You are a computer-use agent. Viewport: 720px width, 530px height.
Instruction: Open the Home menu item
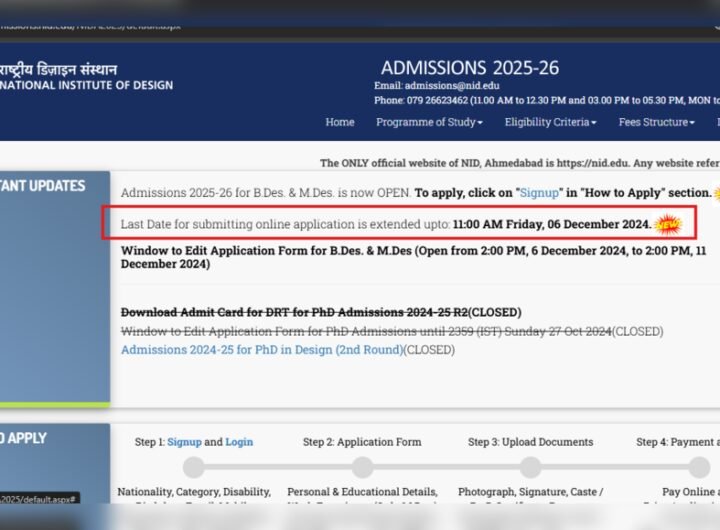point(340,122)
